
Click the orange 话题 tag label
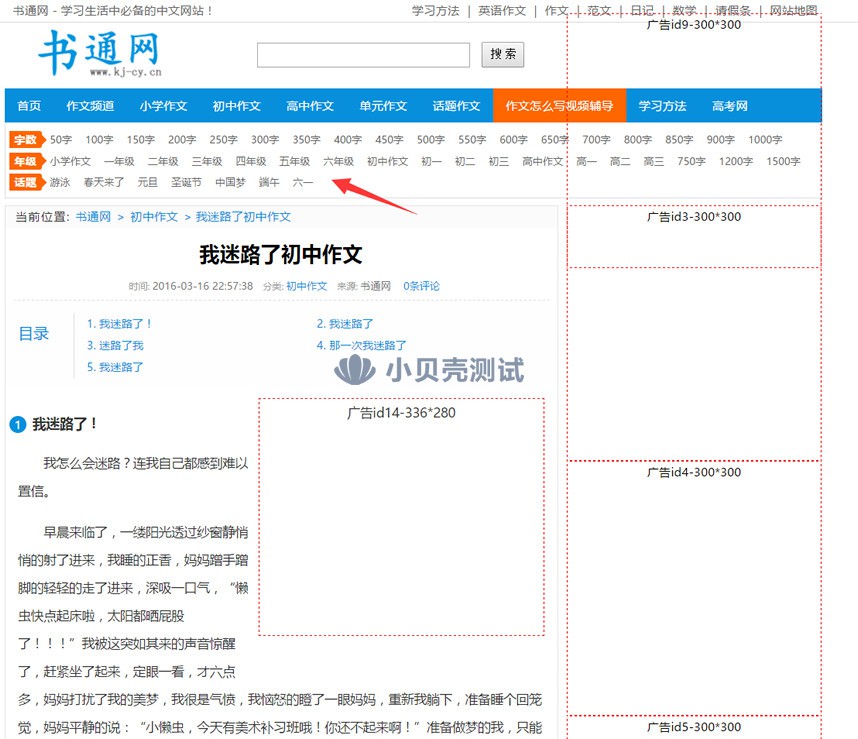25,182
